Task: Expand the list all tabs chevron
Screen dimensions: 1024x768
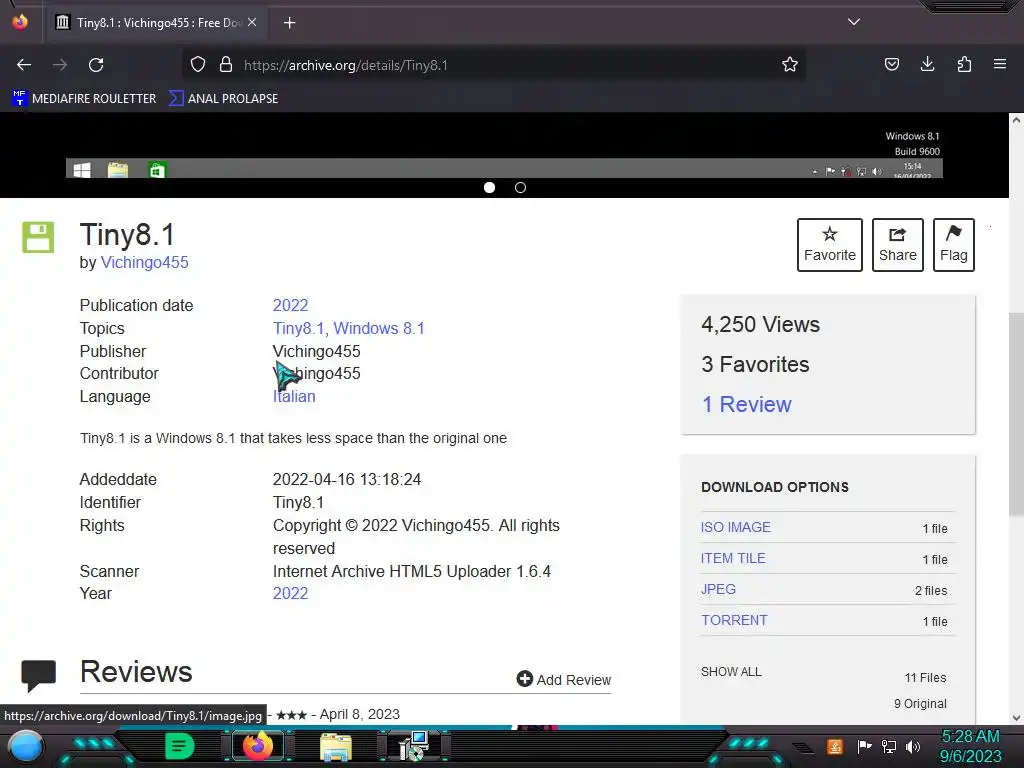Action: pos(854,22)
